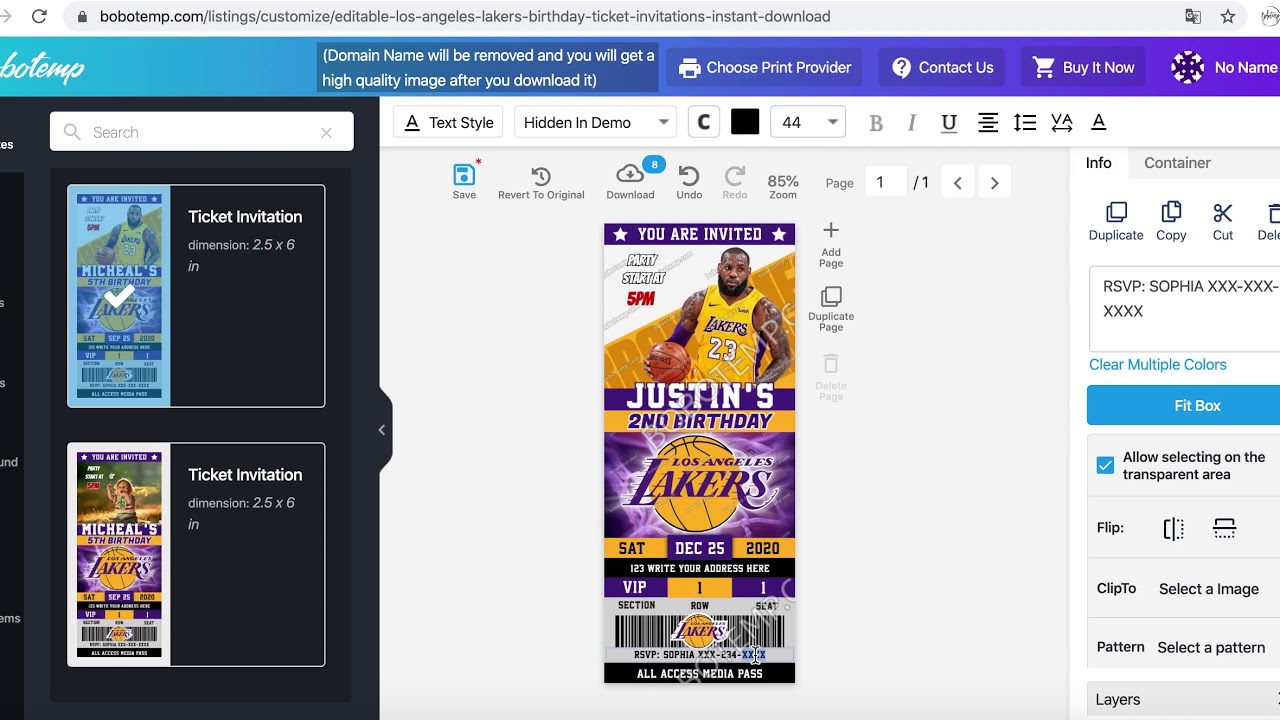The image size is (1280, 720).
Task: Open the 85% Zoom control
Action: pyautogui.click(x=783, y=186)
